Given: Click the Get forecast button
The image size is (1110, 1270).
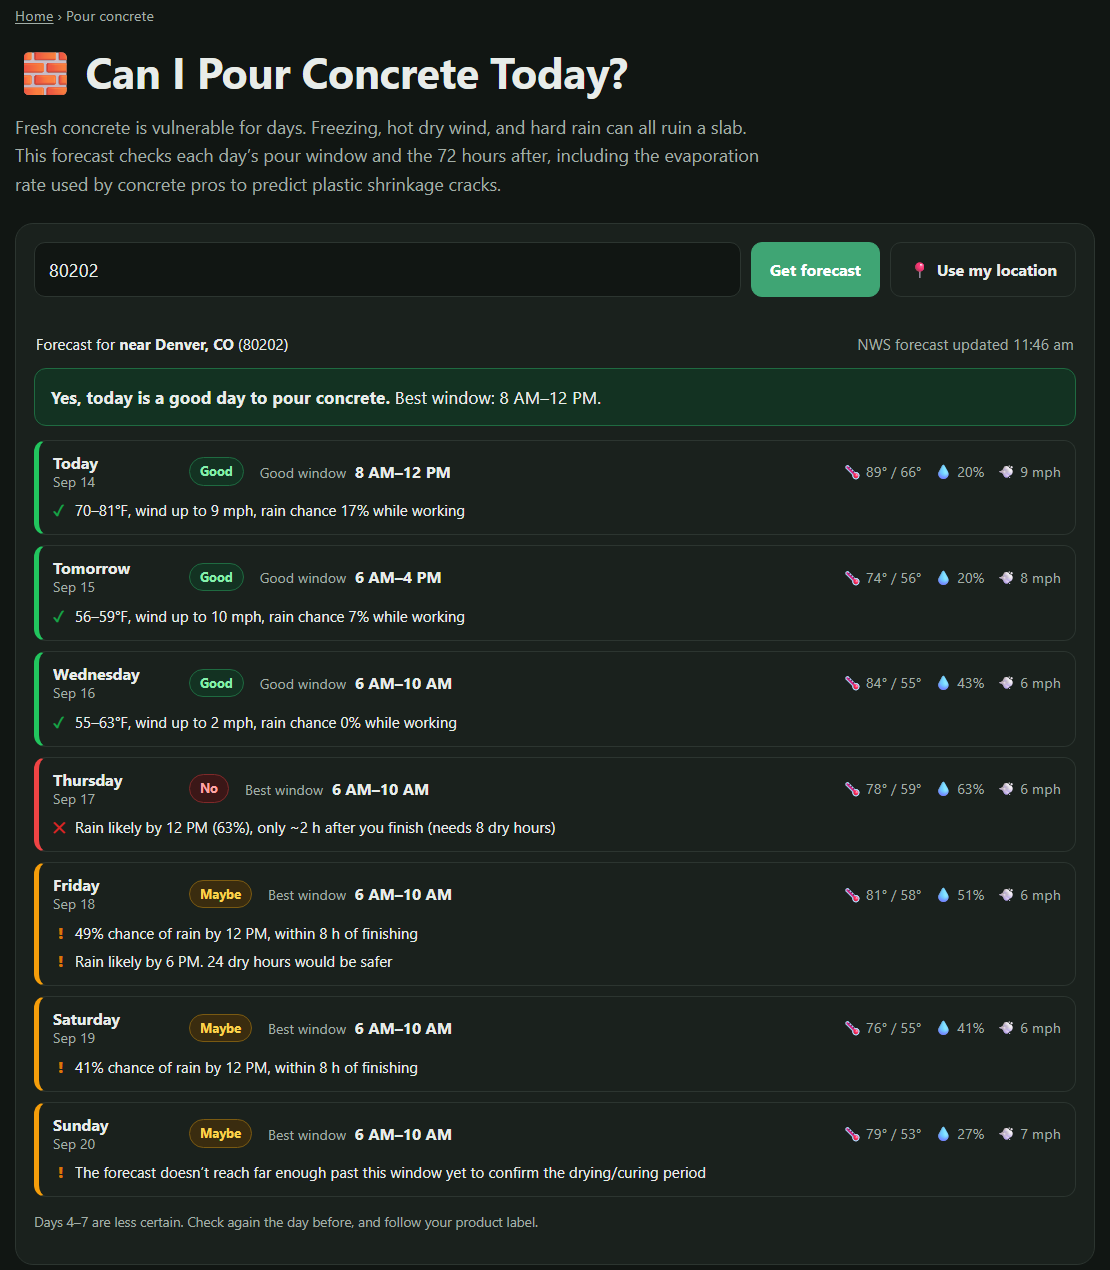Looking at the screenshot, I should (x=815, y=270).
